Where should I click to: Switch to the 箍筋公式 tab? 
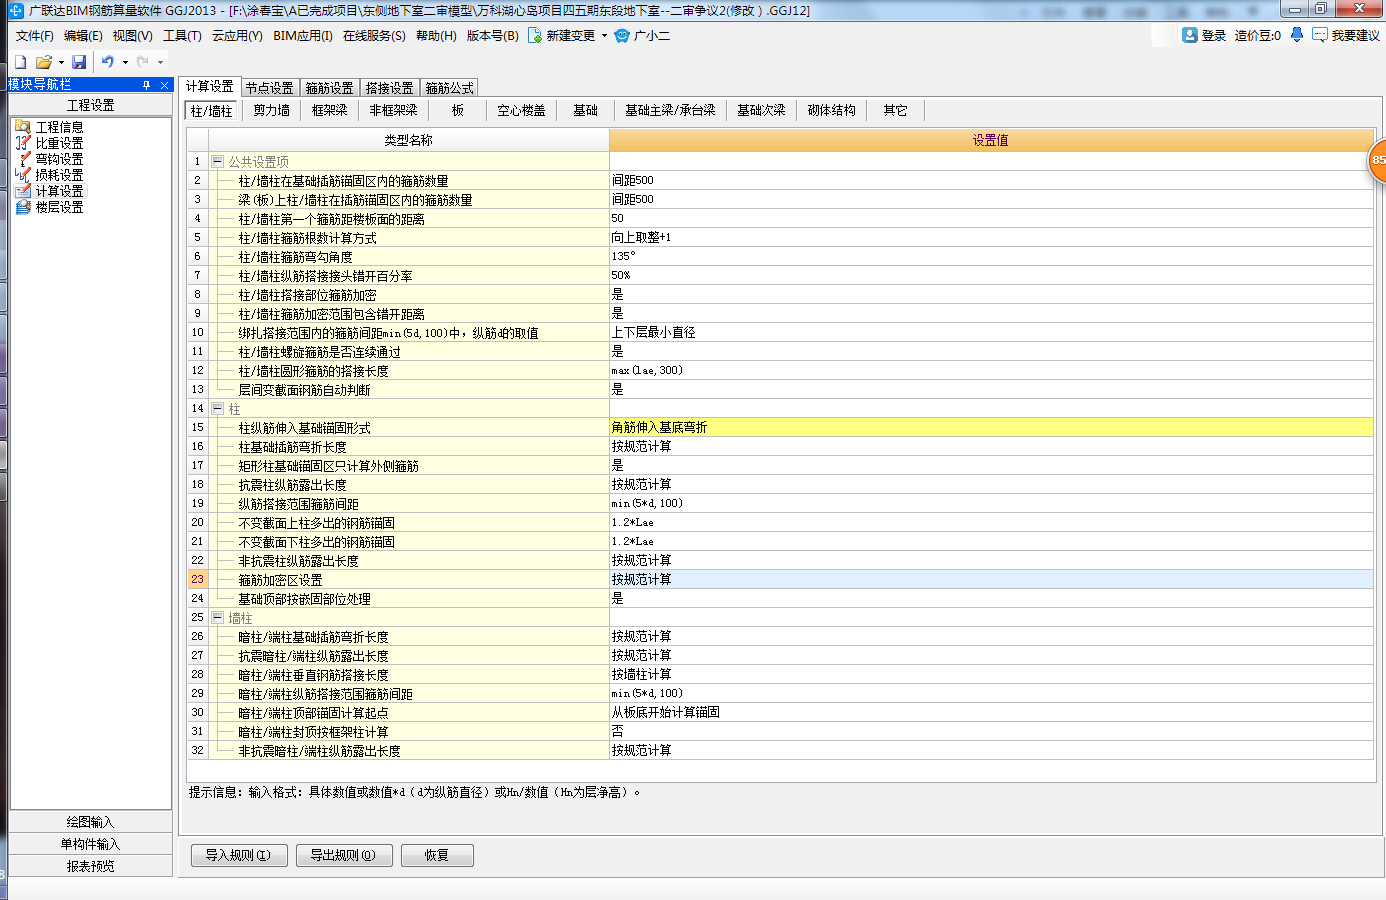[x=450, y=88]
